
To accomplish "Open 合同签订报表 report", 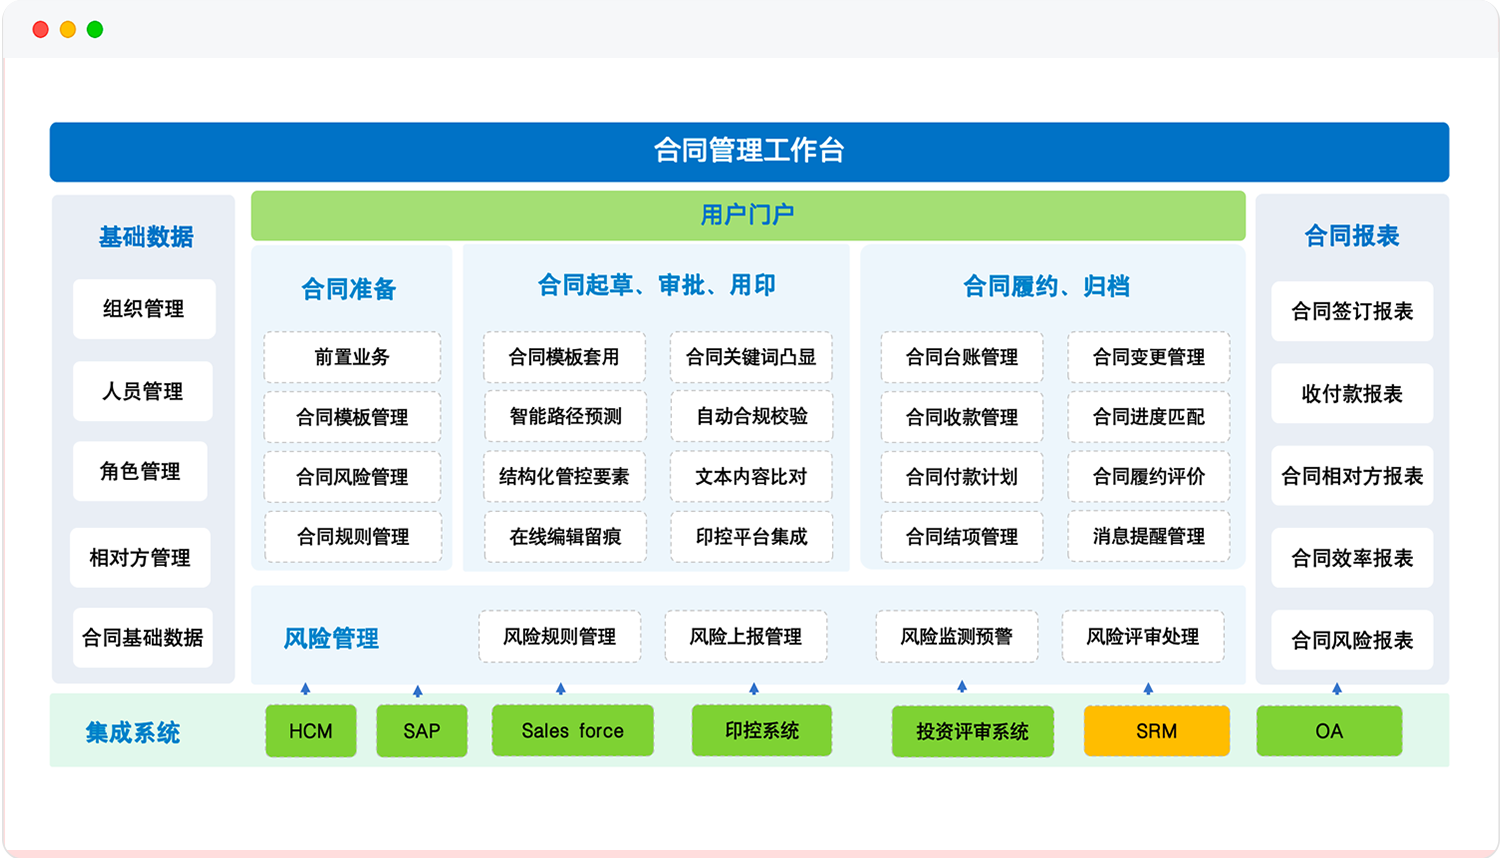I will pos(1352,312).
